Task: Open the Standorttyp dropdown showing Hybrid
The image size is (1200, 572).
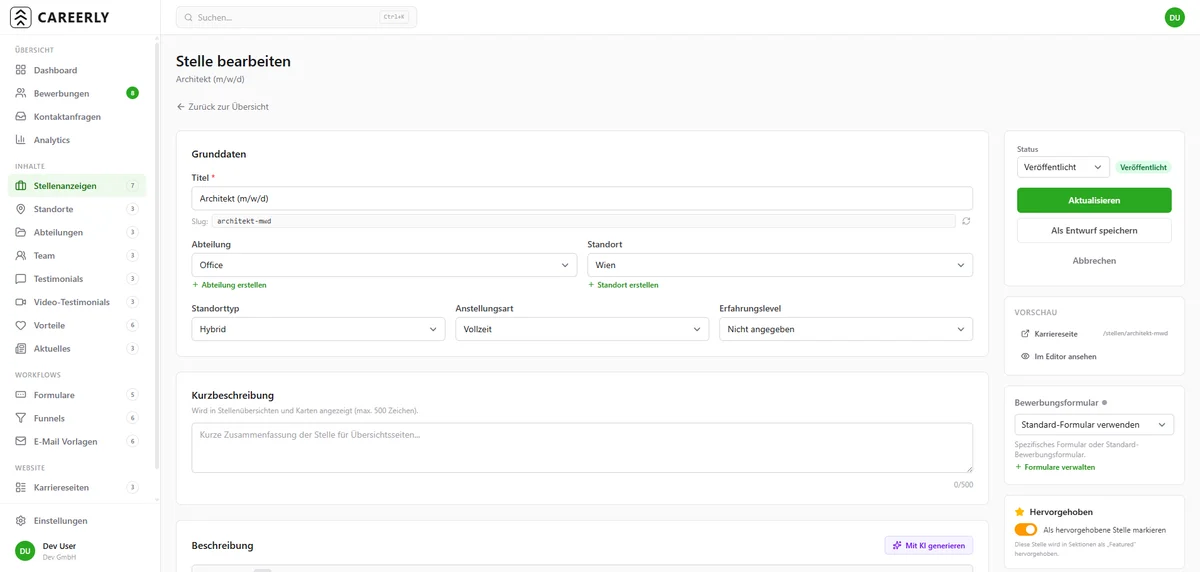Action: pyautogui.click(x=318, y=329)
